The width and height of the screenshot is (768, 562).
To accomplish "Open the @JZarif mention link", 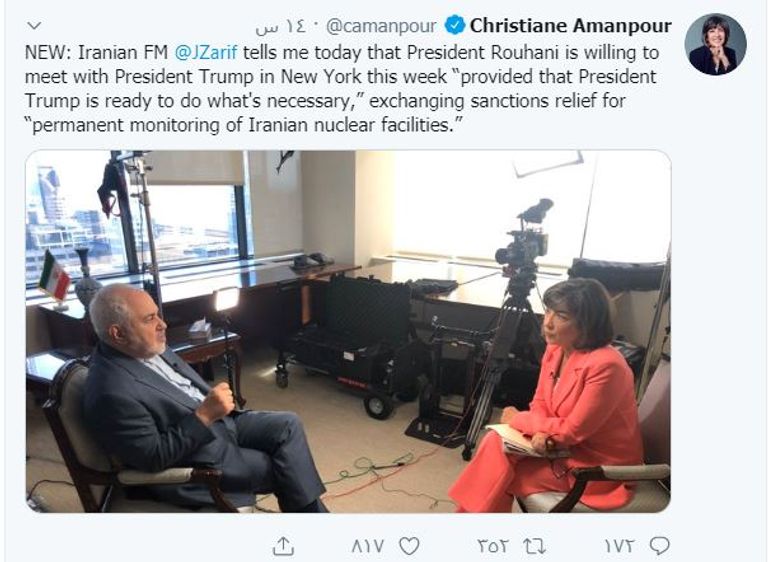I will coord(206,52).
